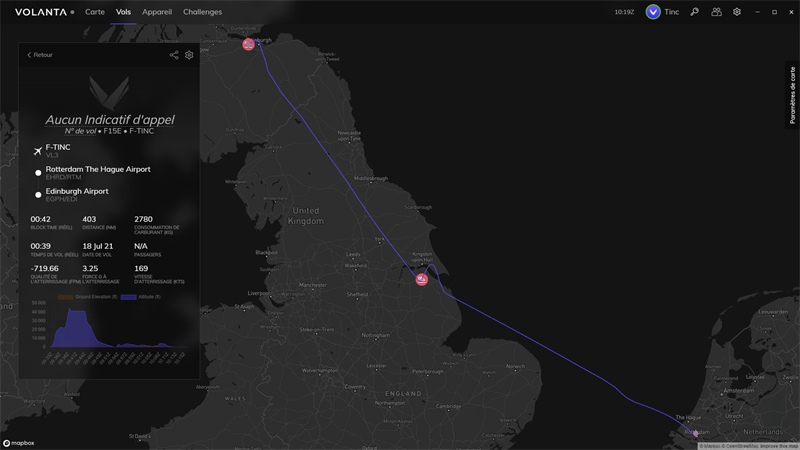Open the Appareil tab
The height and width of the screenshot is (450, 800).
click(x=157, y=12)
